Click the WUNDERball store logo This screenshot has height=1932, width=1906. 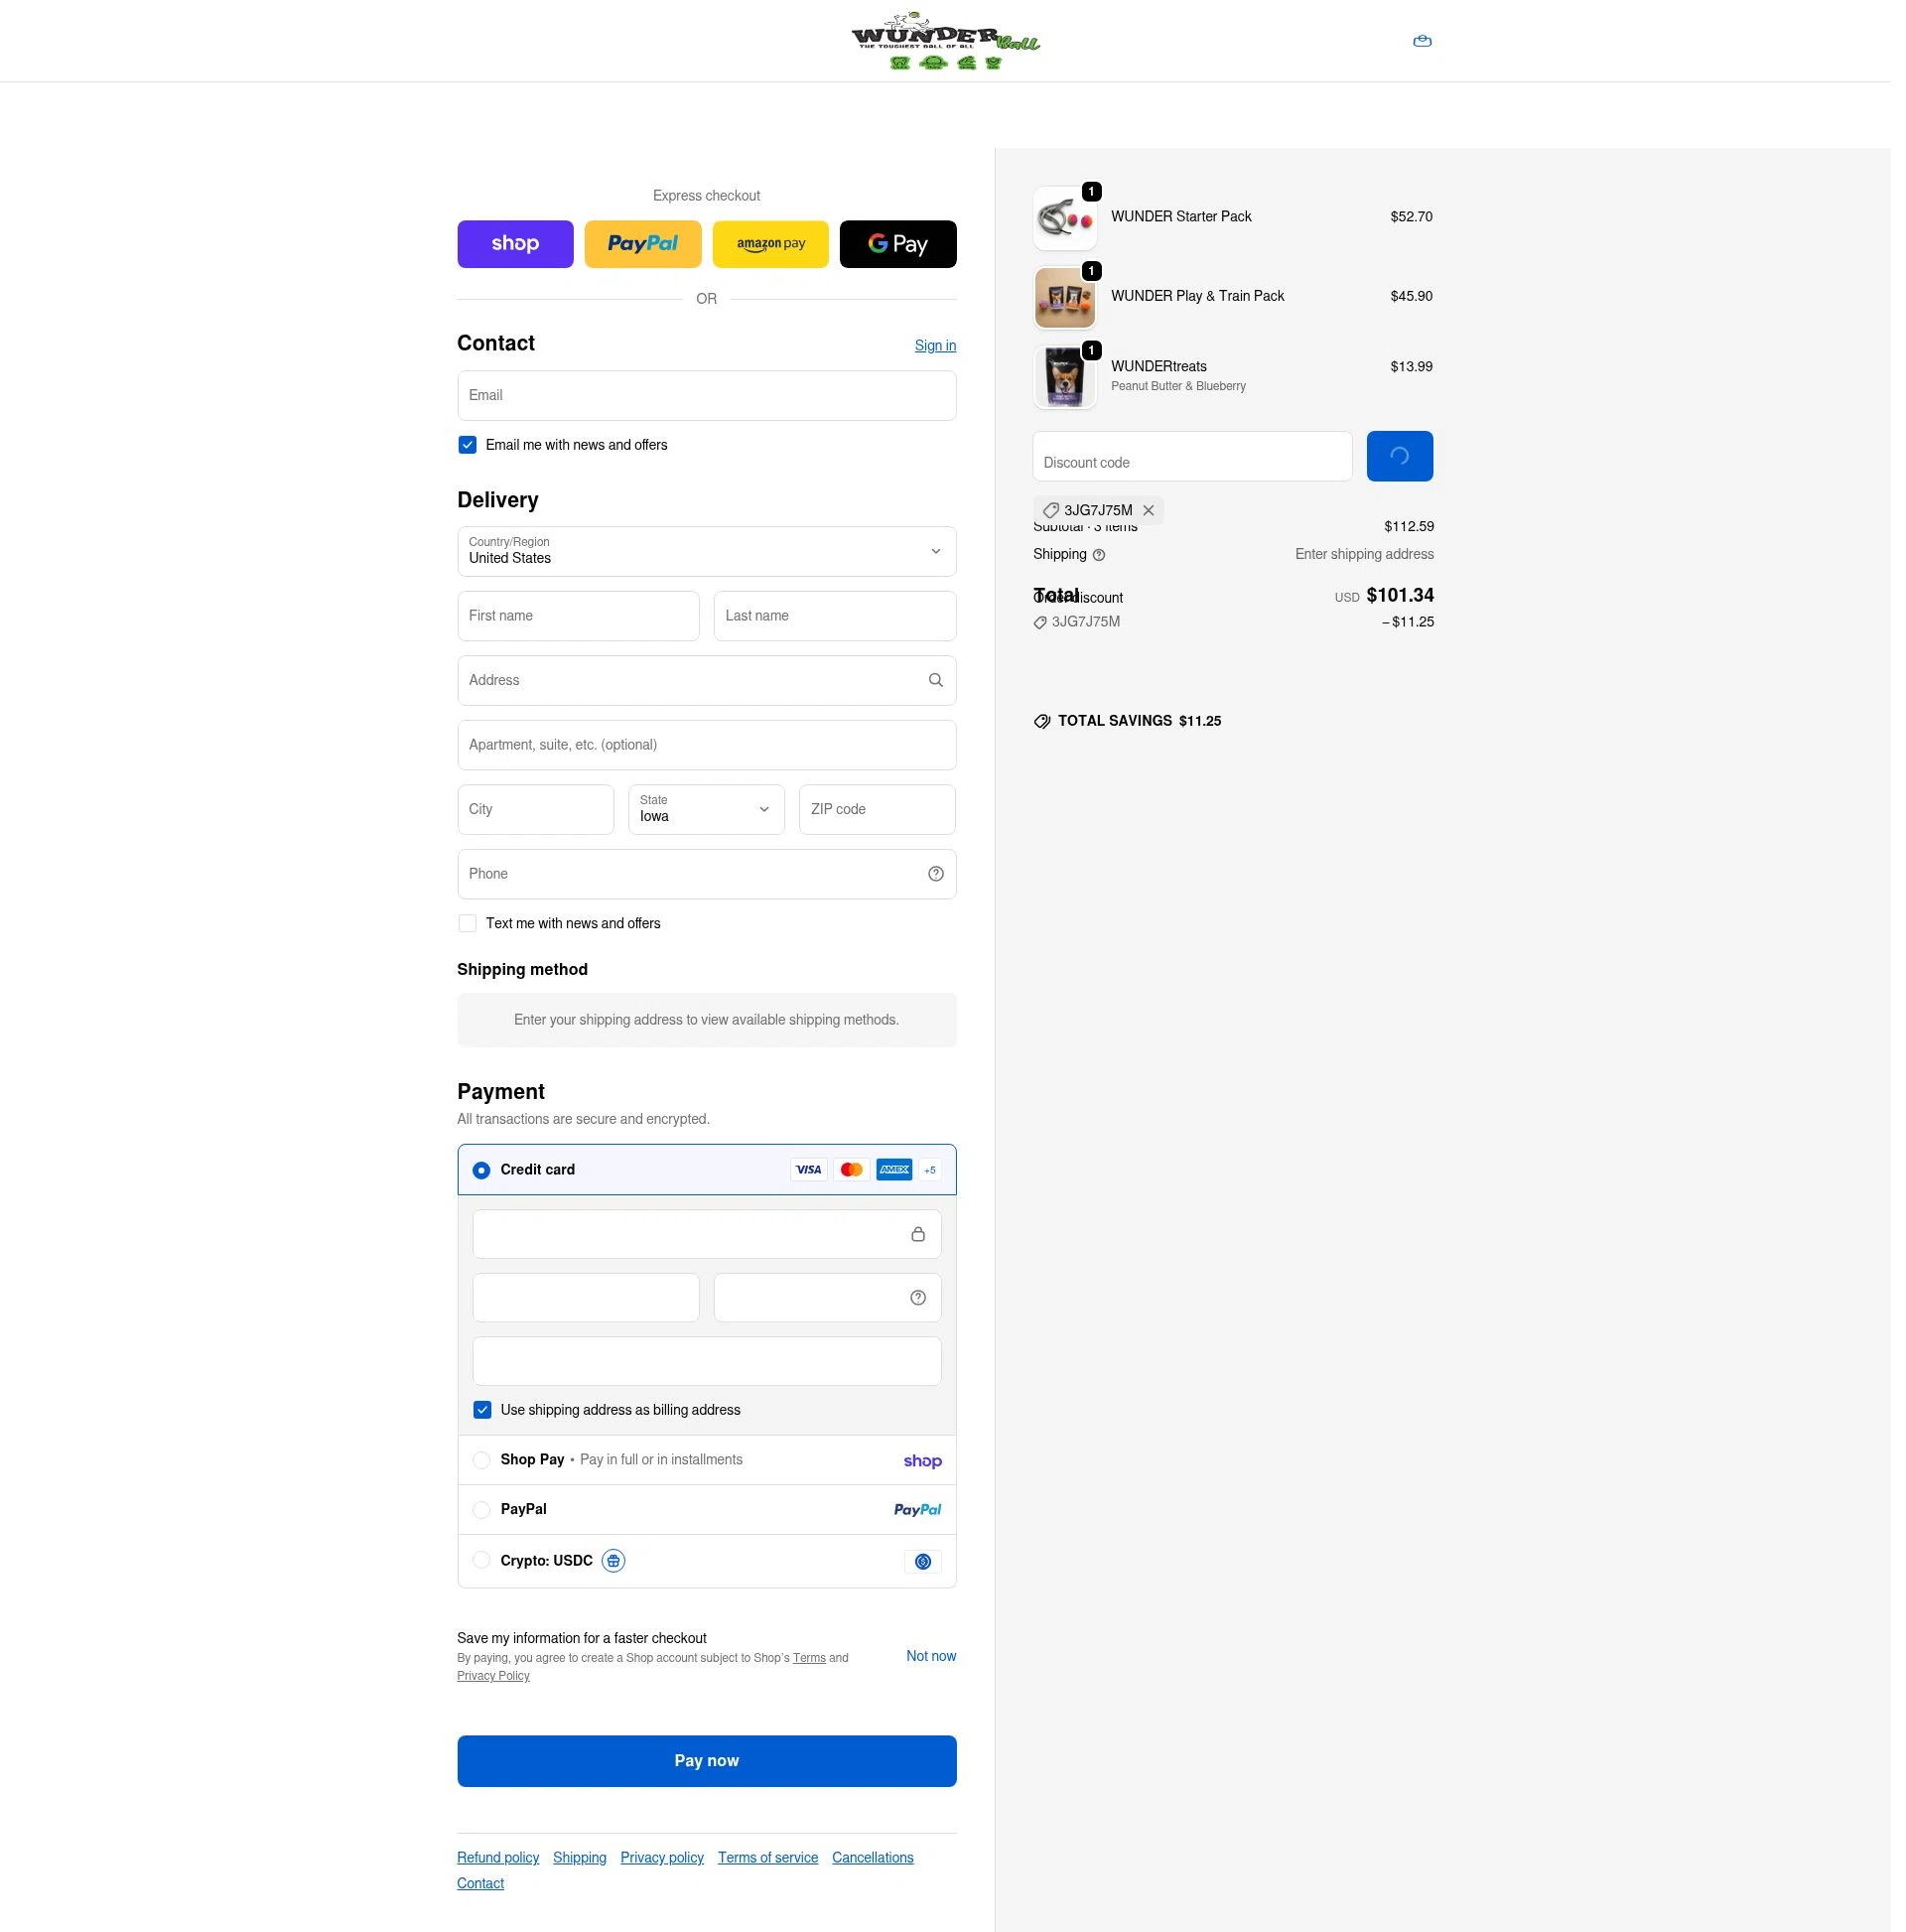(x=945, y=41)
